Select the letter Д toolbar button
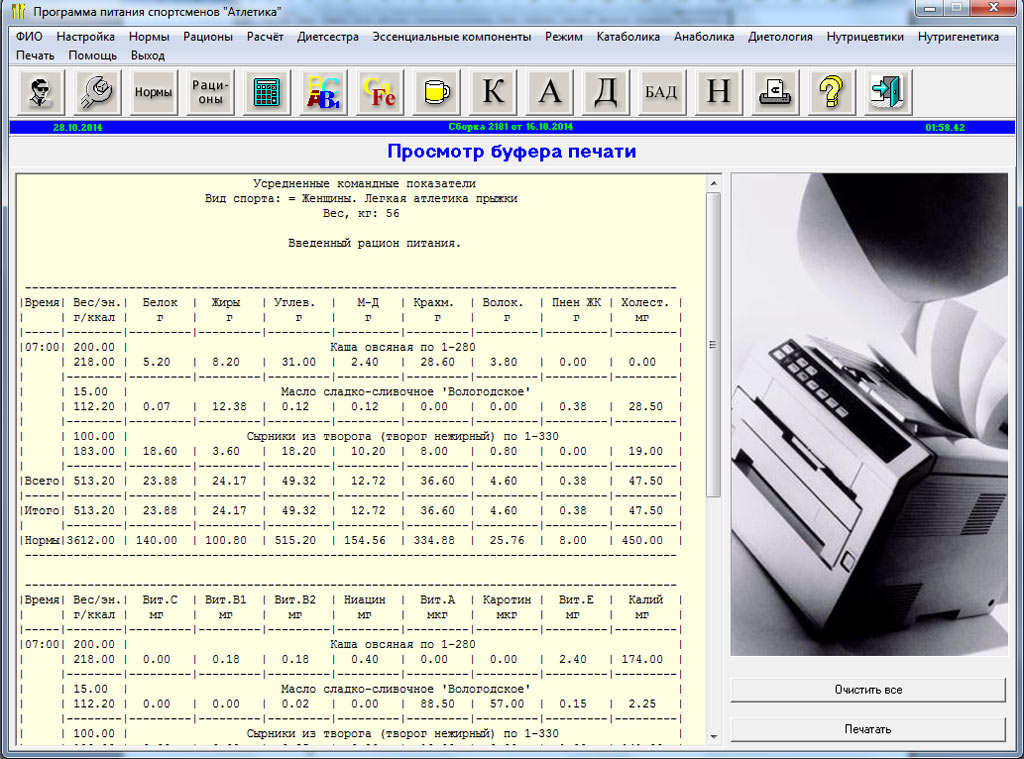 [x=606, y=93]
